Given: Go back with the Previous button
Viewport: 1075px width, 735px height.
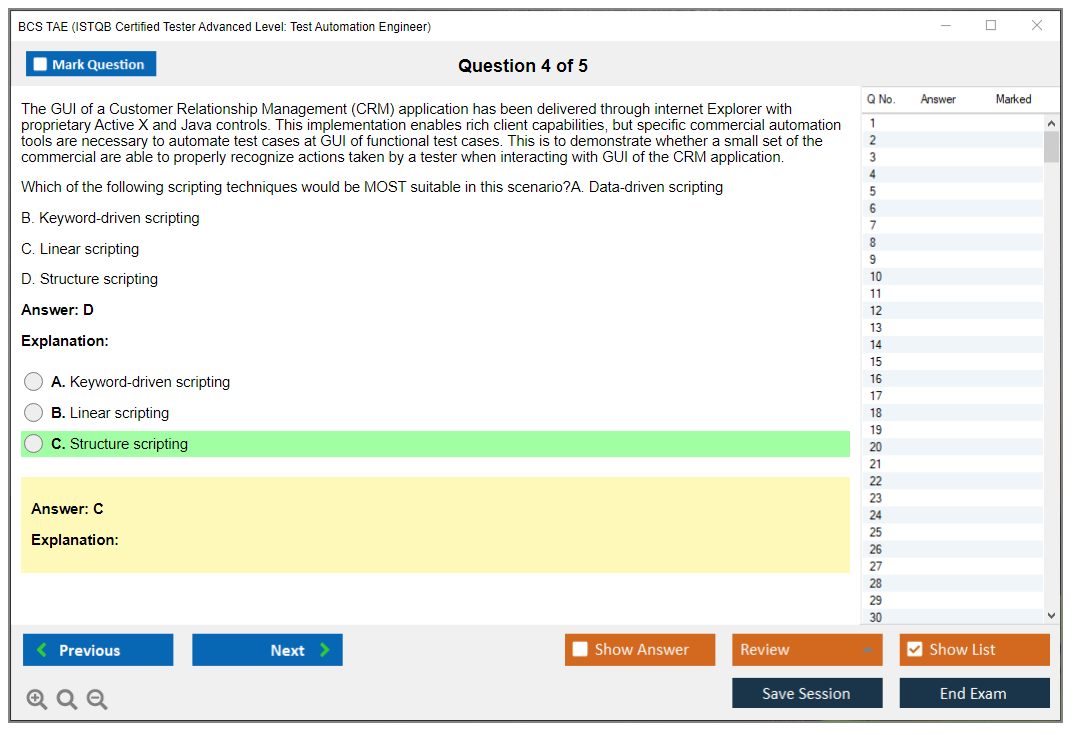Looking at the screenshot, I should (x=98, y=650).
